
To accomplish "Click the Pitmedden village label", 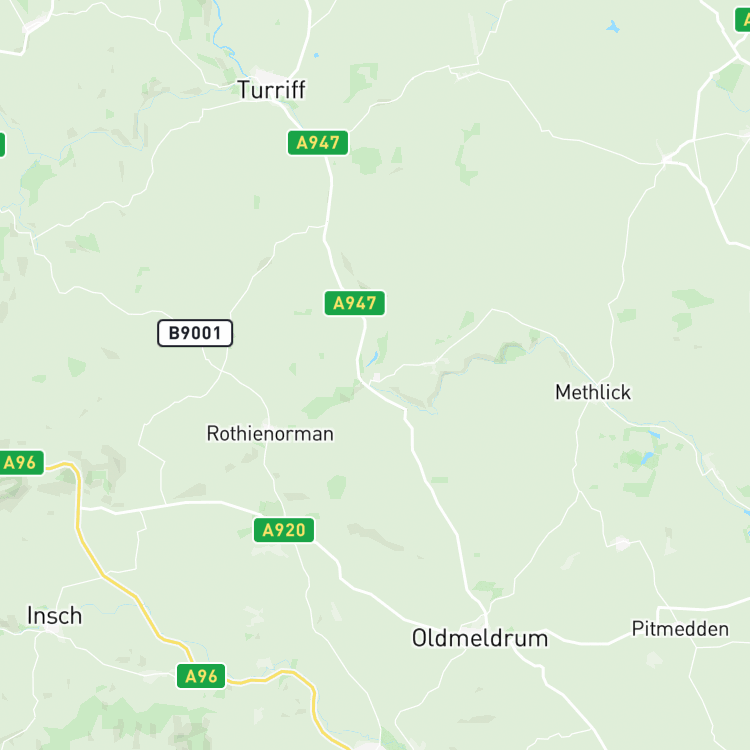I will pos(680,629).
